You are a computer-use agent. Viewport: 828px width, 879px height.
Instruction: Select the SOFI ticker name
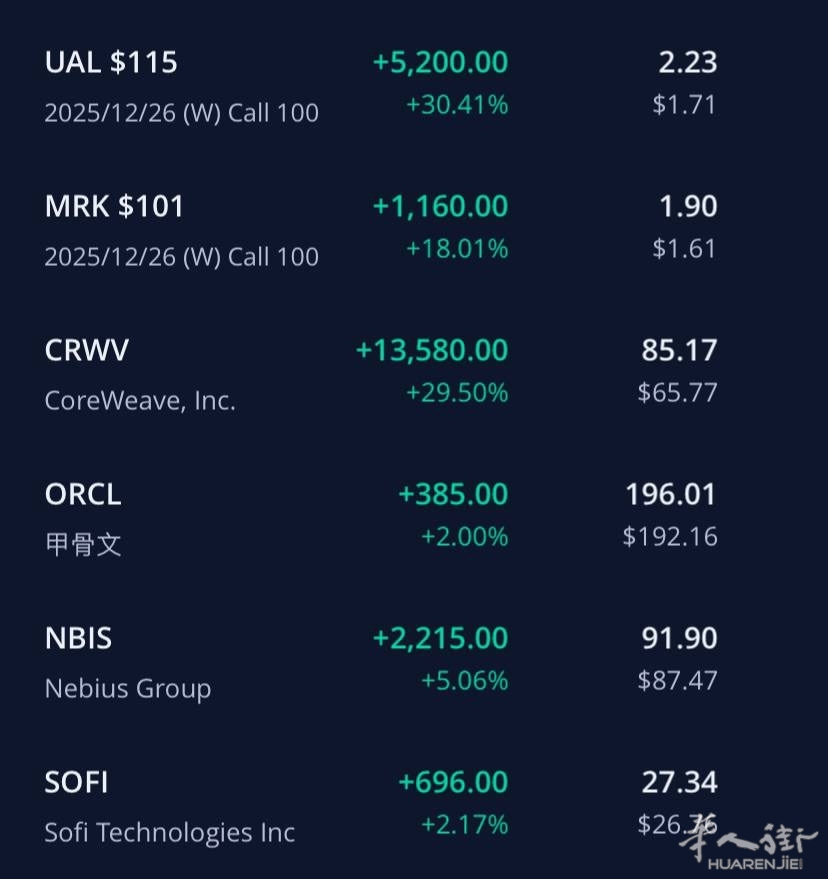76,782
